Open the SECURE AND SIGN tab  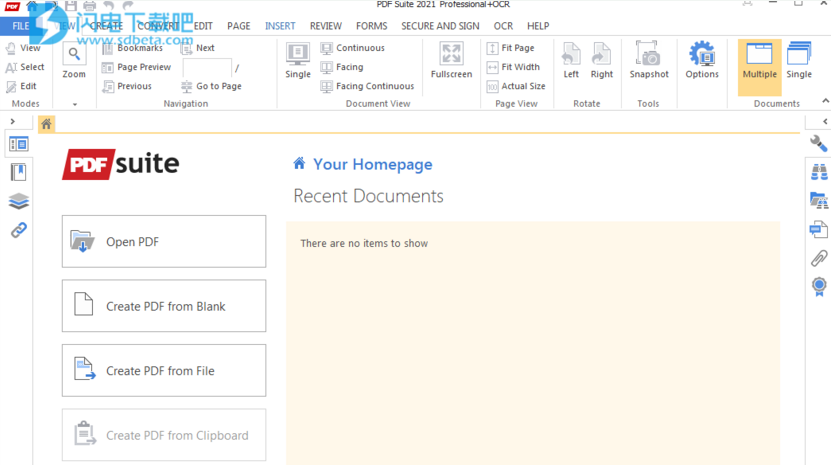click(440, 26)
